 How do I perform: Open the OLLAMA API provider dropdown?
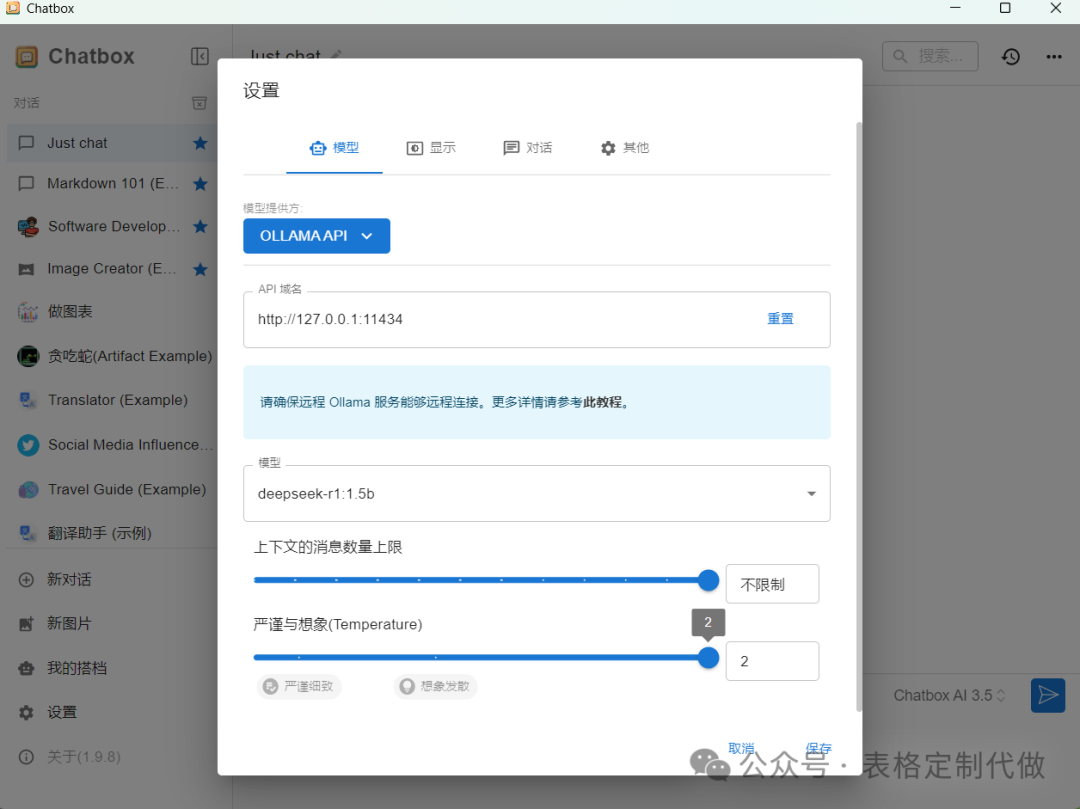click(317, 236)
